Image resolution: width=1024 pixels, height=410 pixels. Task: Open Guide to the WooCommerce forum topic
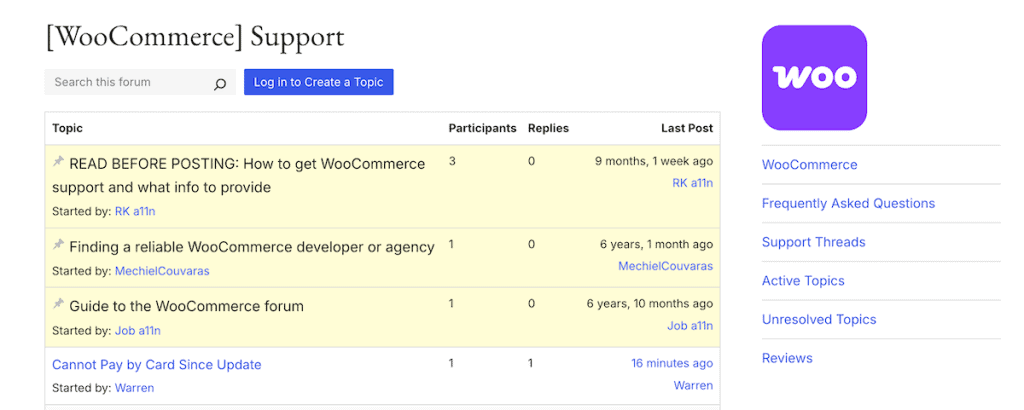(186, 306)
